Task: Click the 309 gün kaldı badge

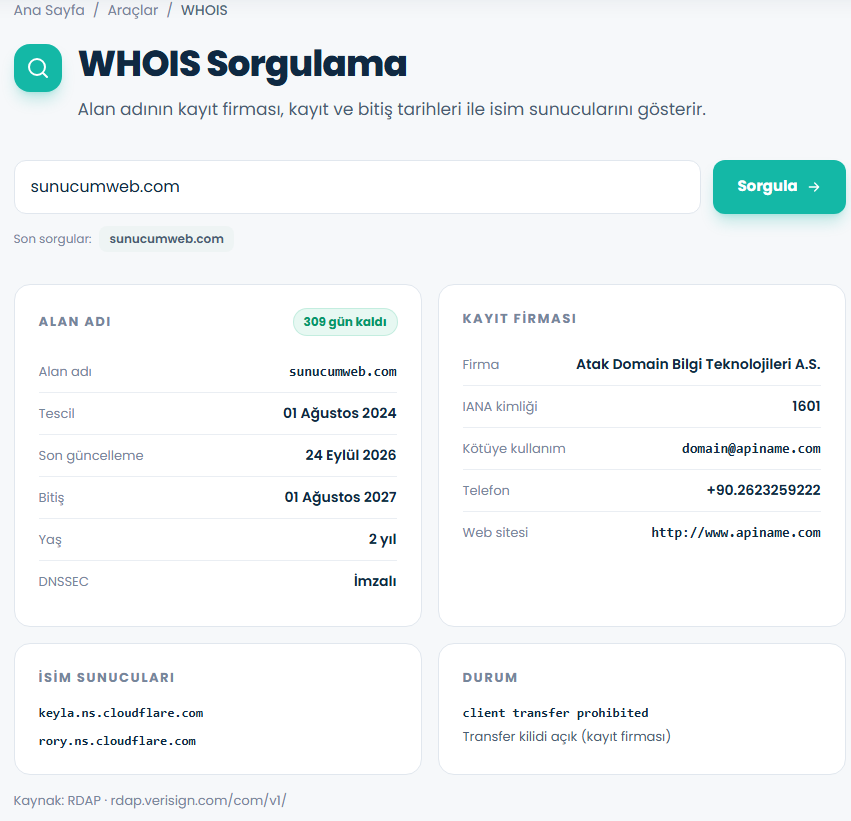Action: (345, 322)
